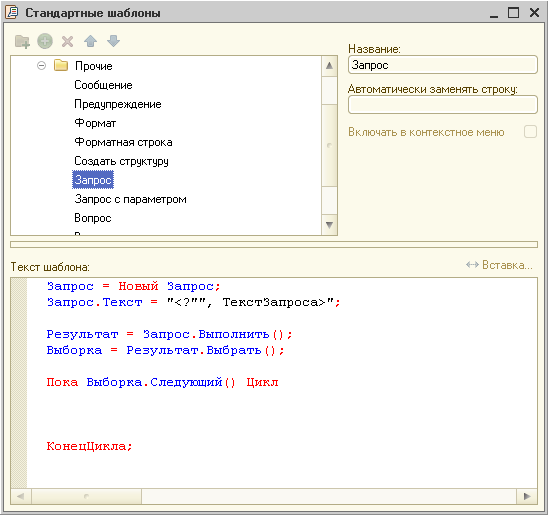
Task: Maximize the Стандартные шаблоны window
Action: point(513,13)
